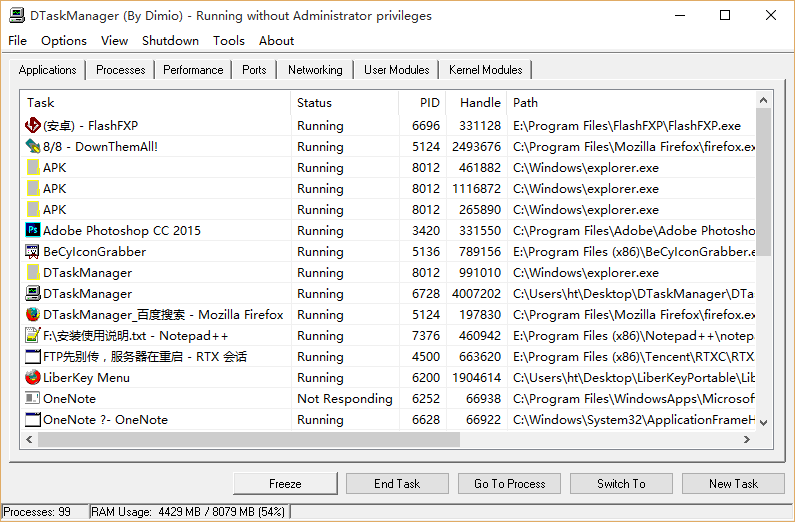Click the Go To Process button
795x522 pixels.
(x=510, y=484)
